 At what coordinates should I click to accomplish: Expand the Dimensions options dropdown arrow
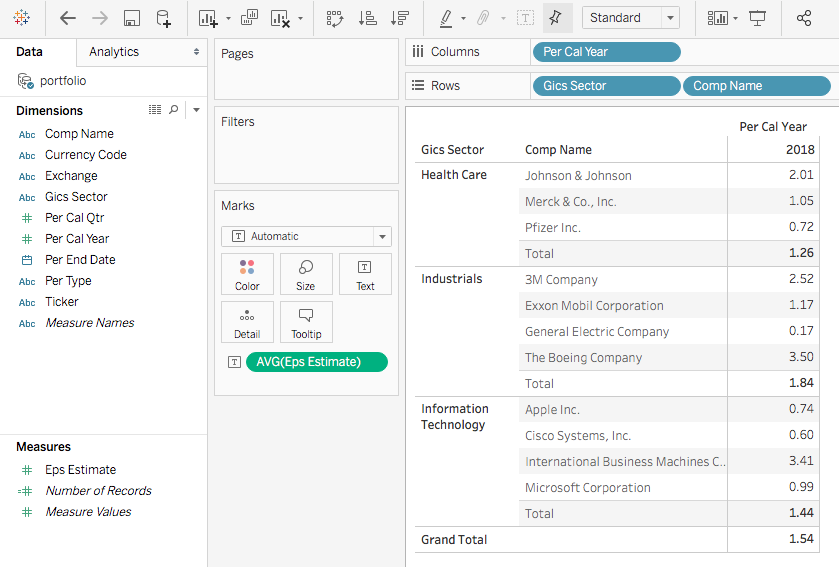click(196, 110)
